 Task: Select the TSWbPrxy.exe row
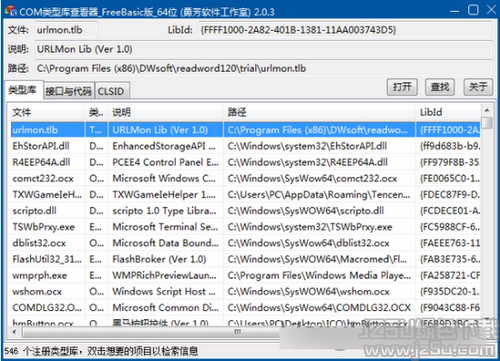[245, 227]
